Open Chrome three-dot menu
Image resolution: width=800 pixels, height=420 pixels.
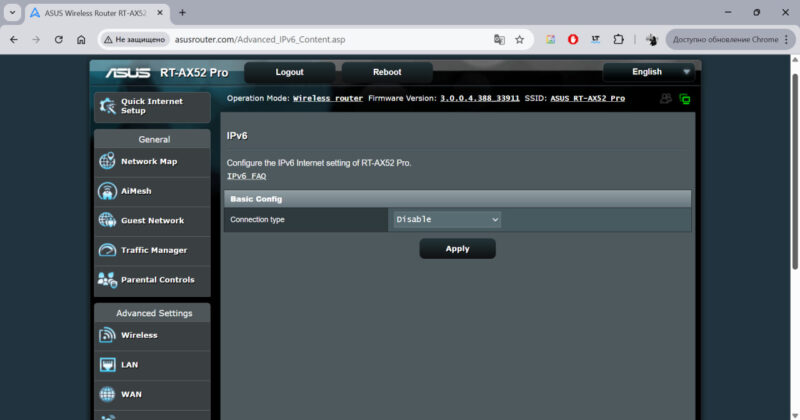tap(786, 39)
